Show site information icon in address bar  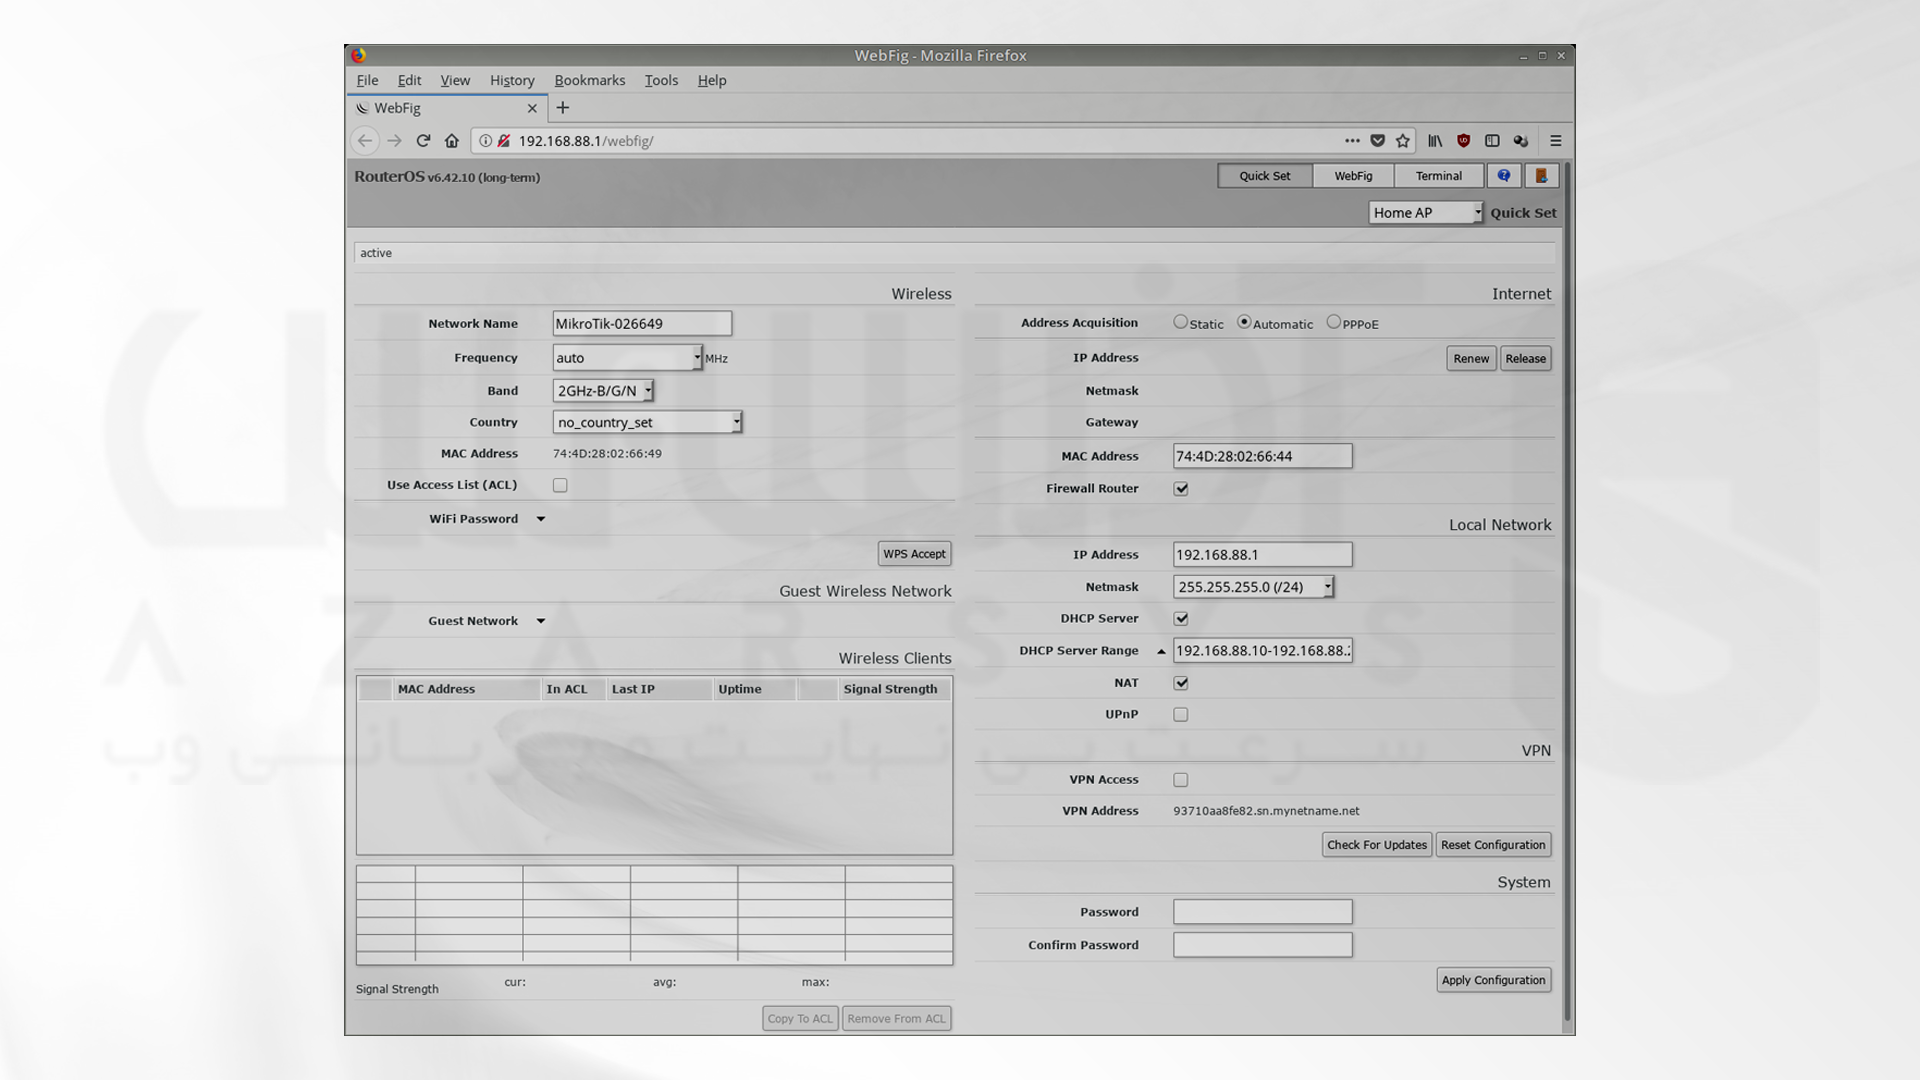(485, 141)
